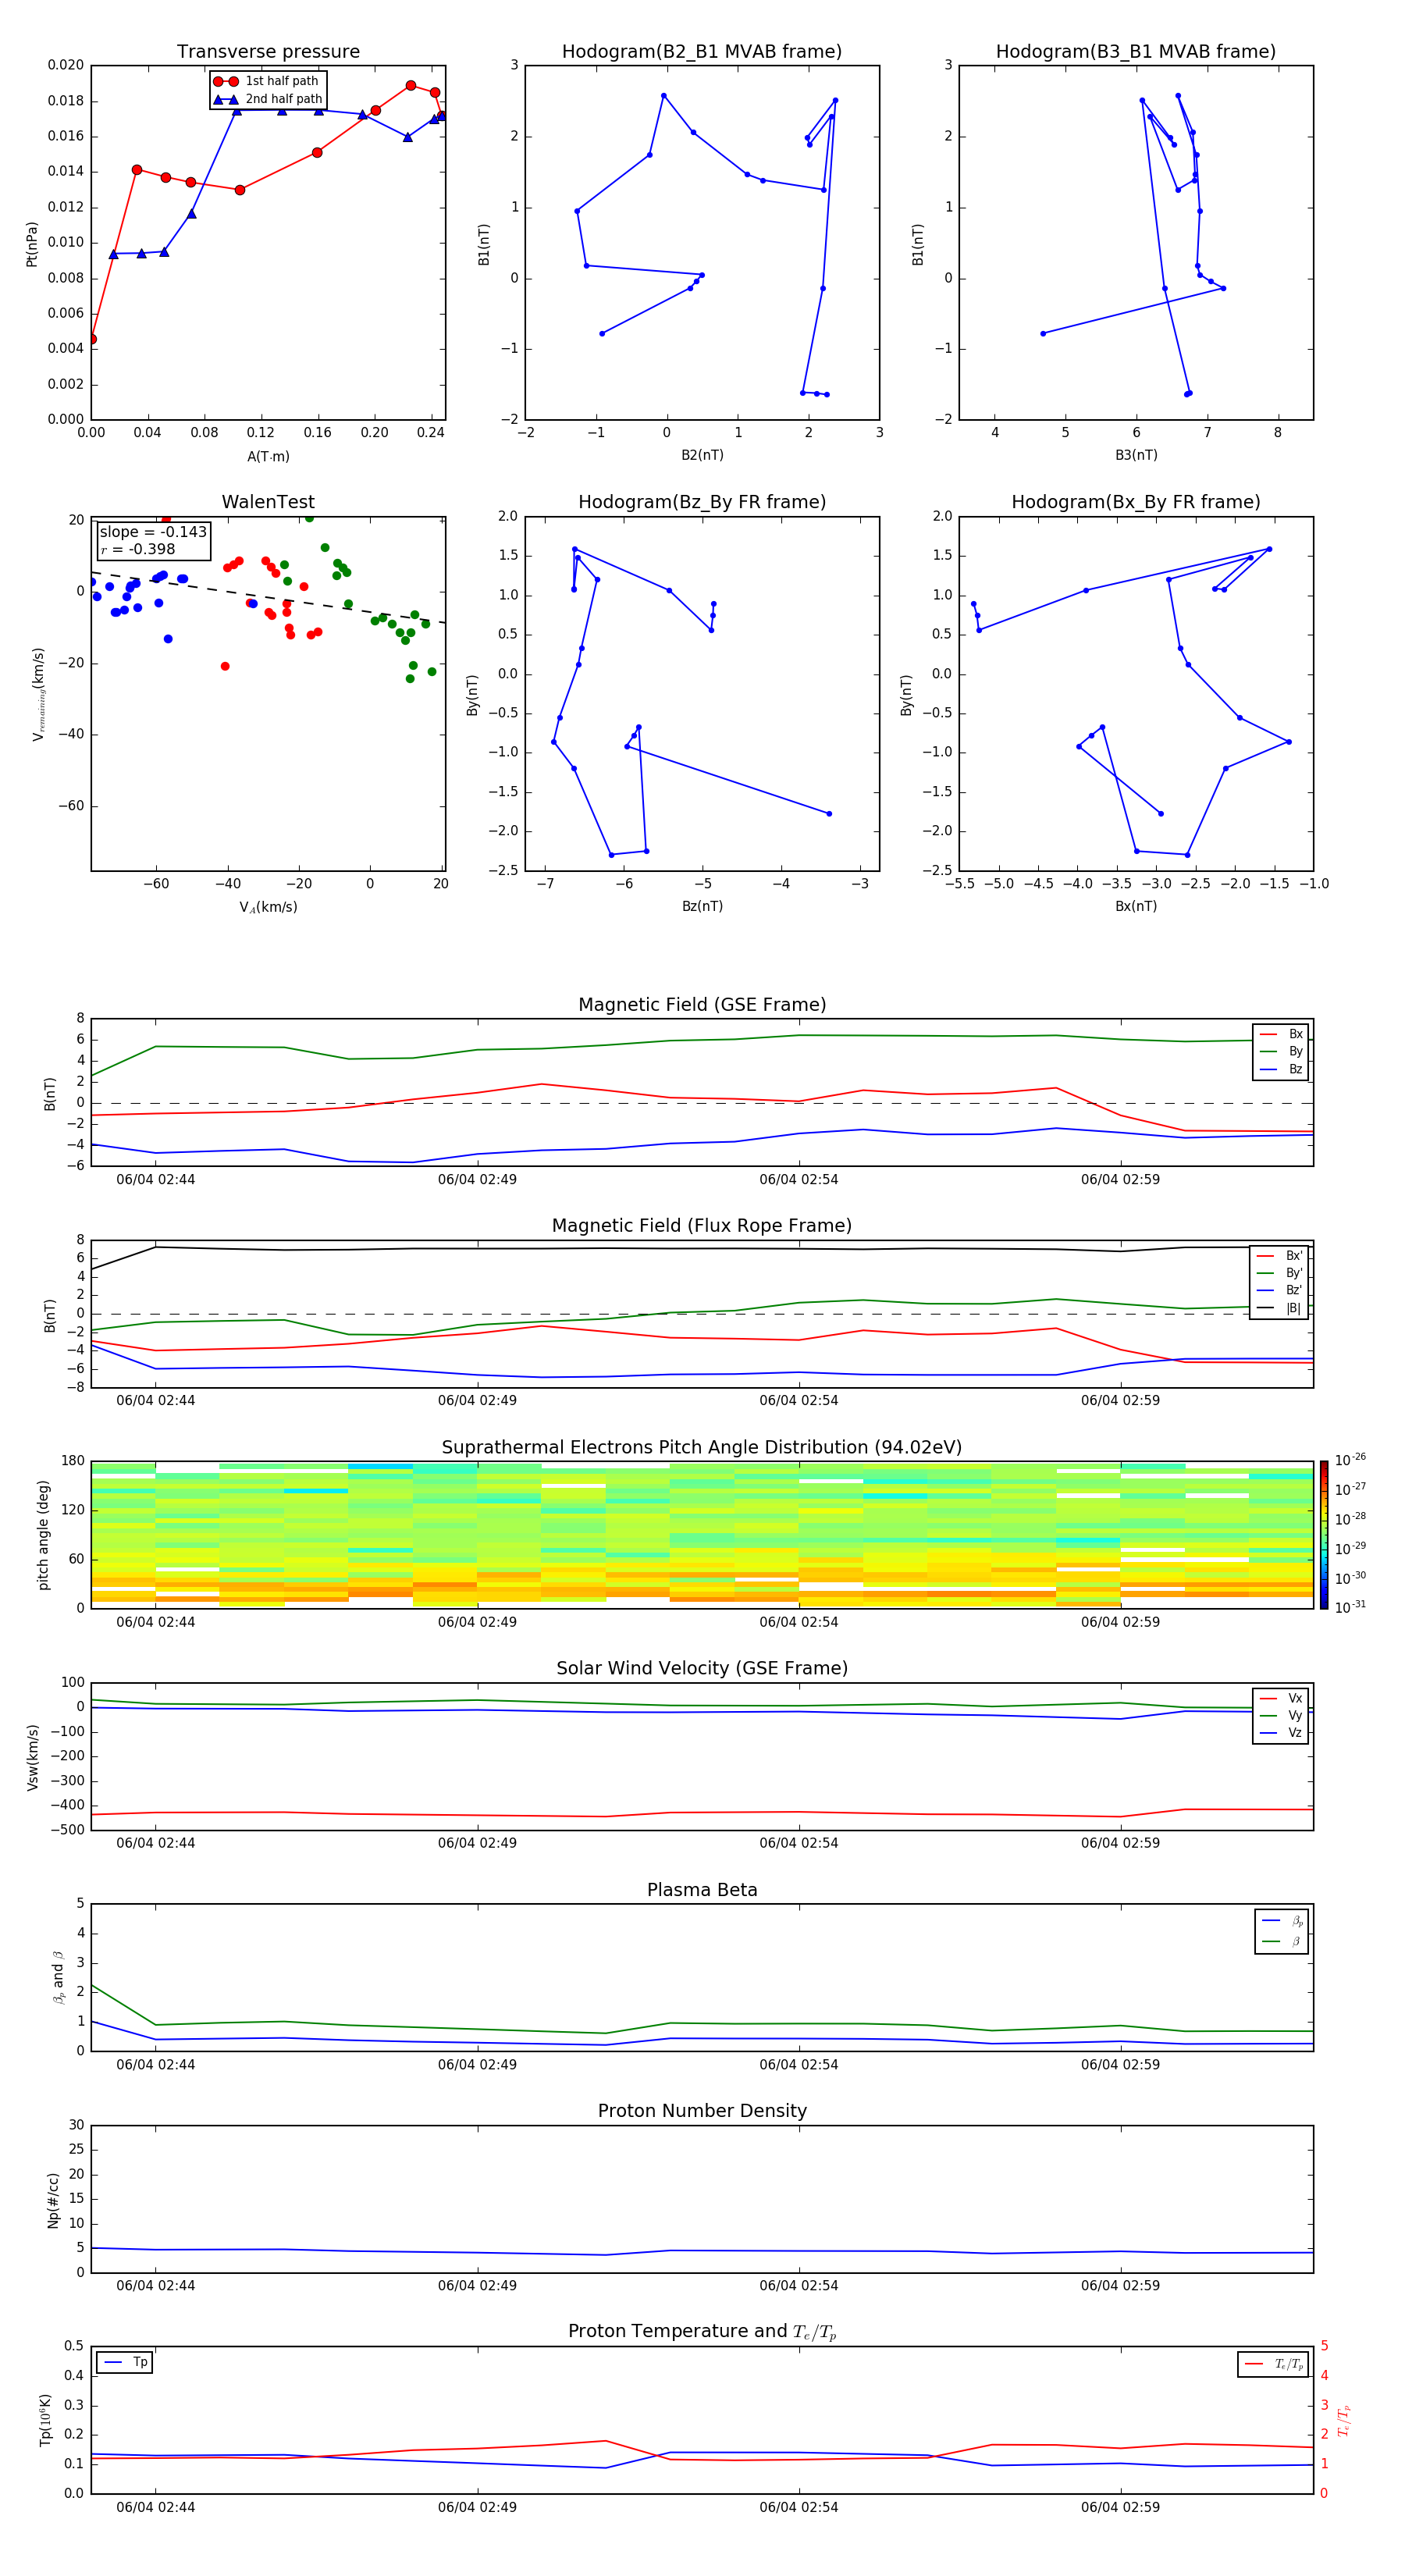Click '06/04 02:49' tick under GSE field
This screenshot has height=2576, width=1405.
(x=477, y=1180)
